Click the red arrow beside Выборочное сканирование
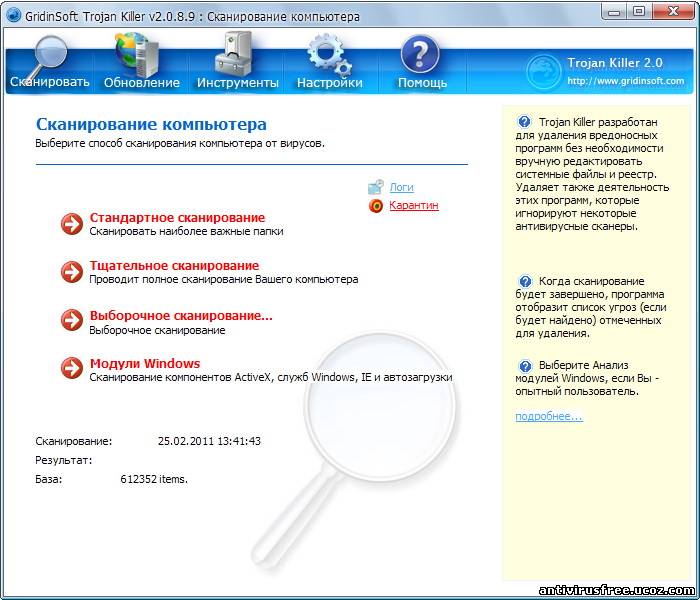Viewport: 700px width, 600px height. click(72, 320)
